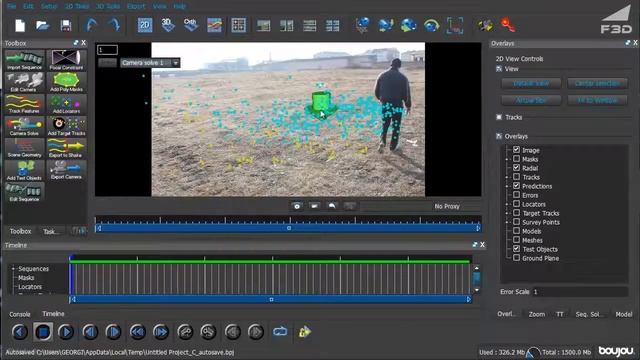Viewport: 640px width, 360px height.
Task: Toggle the Test Objects overlay checkbox
Action: pyautogui.click(x=516, y=249)
